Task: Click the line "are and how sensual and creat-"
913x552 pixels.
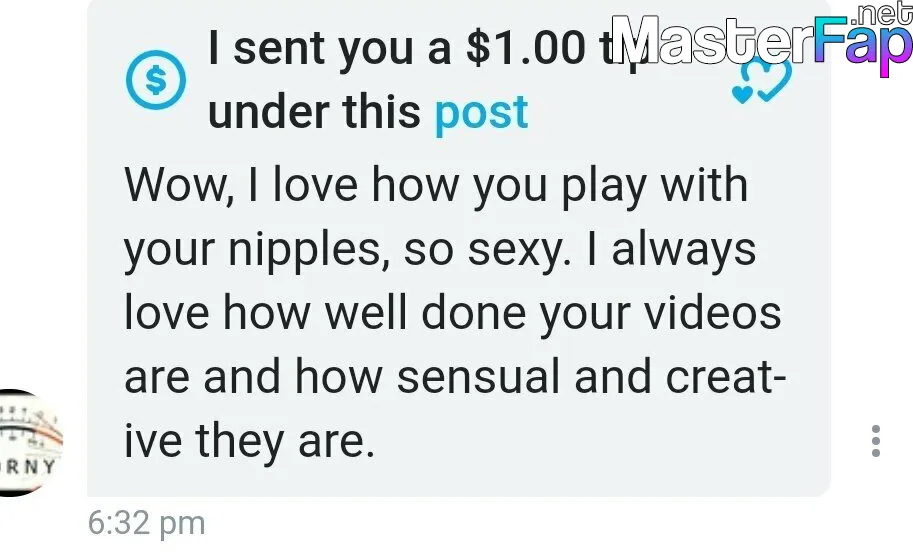Action: click(x=455, y=377)
